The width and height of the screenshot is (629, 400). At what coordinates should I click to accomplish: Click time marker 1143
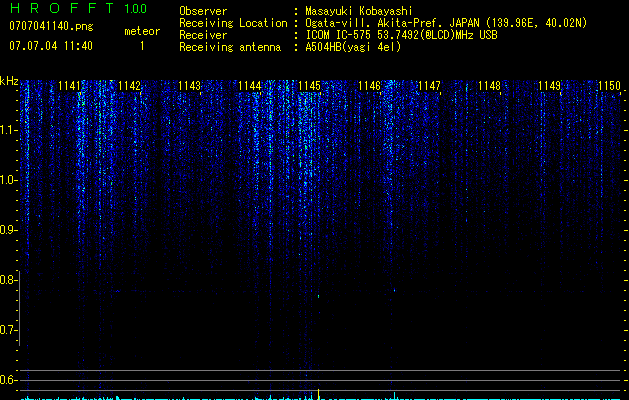pyautogui.click(x=189, y=86)
